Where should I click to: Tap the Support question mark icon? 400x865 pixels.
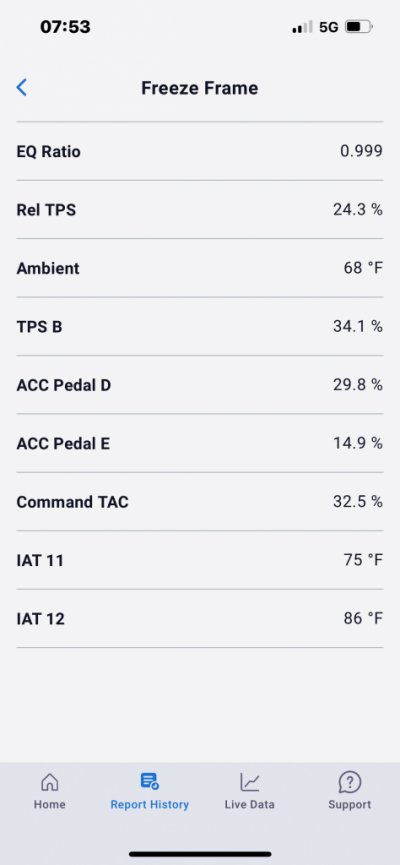coord(350,781)
